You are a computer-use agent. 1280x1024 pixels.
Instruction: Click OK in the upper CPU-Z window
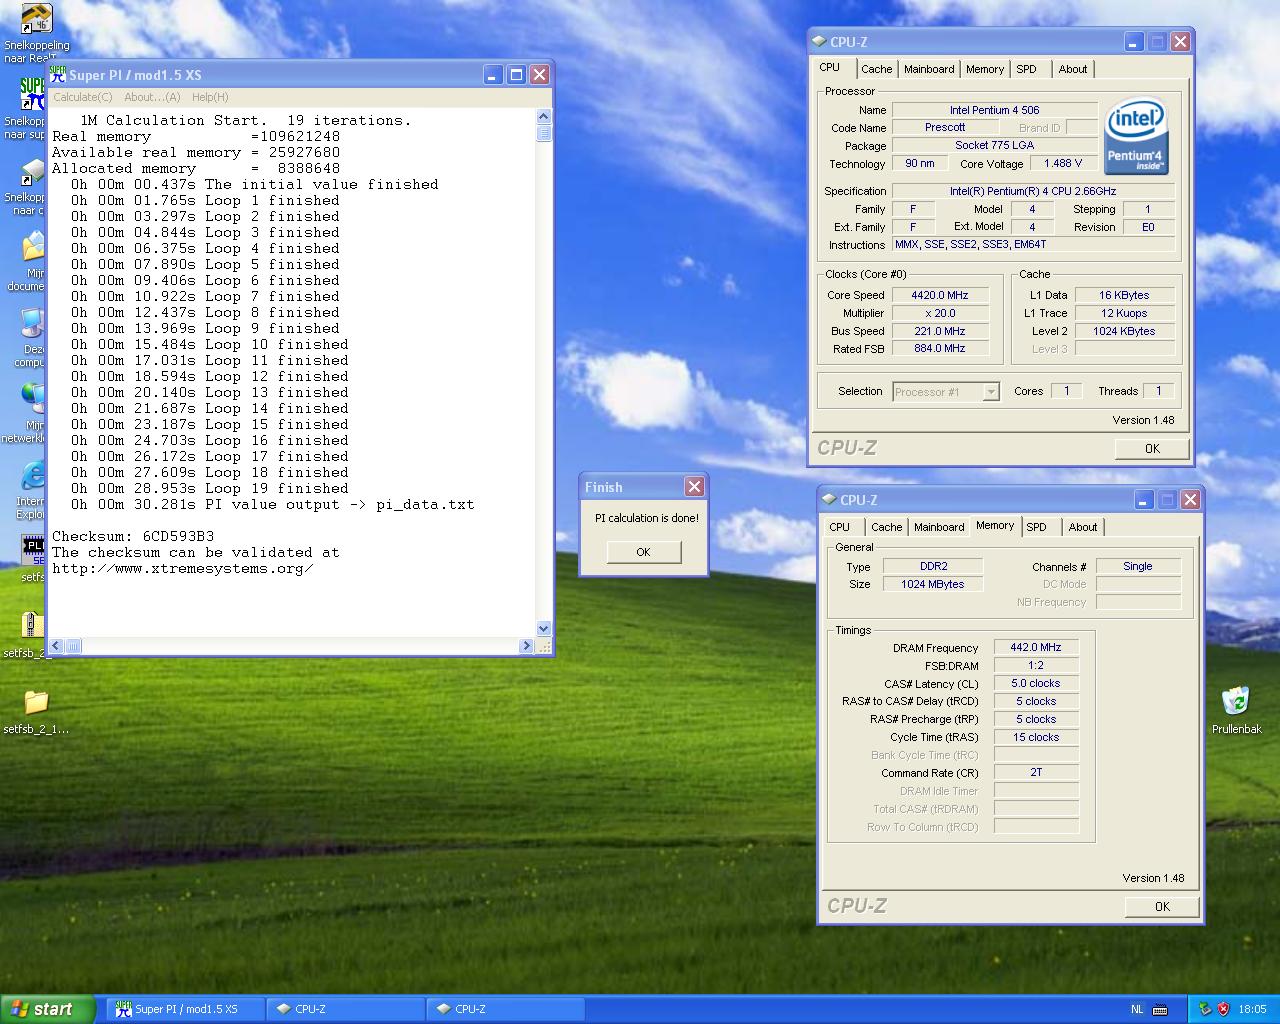coord(1152,448)
